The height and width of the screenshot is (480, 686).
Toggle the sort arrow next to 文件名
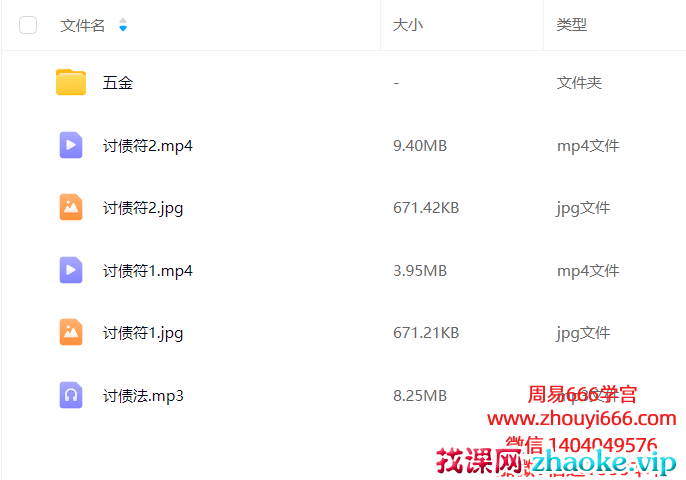123,25
